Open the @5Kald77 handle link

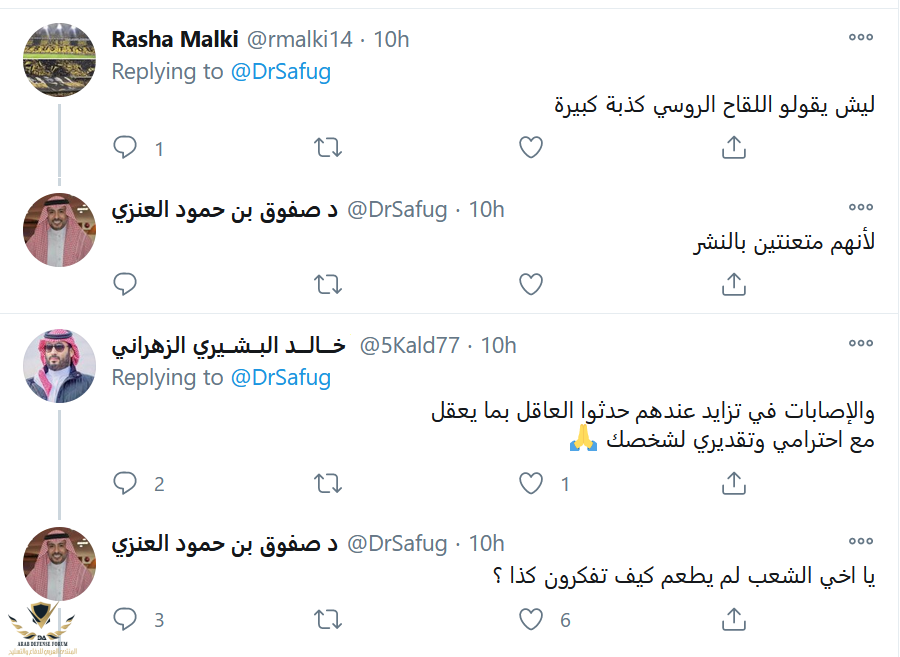[x=409, y=346]
